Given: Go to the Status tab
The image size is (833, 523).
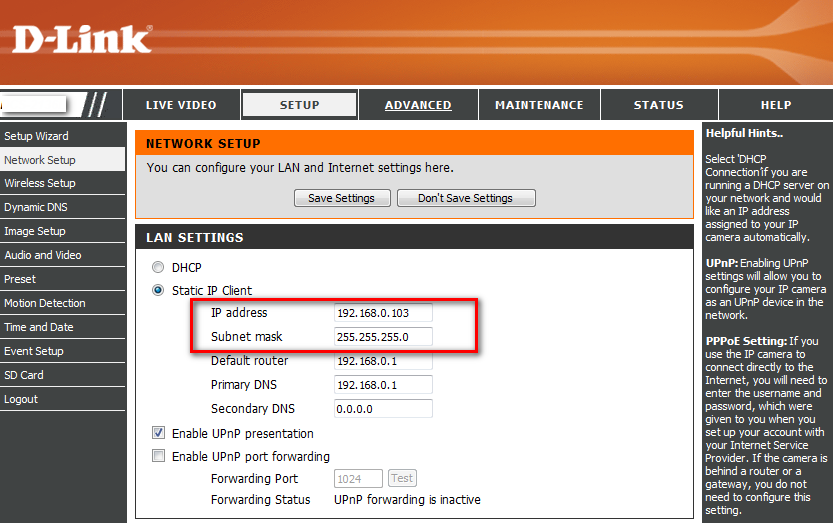Looking at the screenshot, I should [x=658, y=105].
